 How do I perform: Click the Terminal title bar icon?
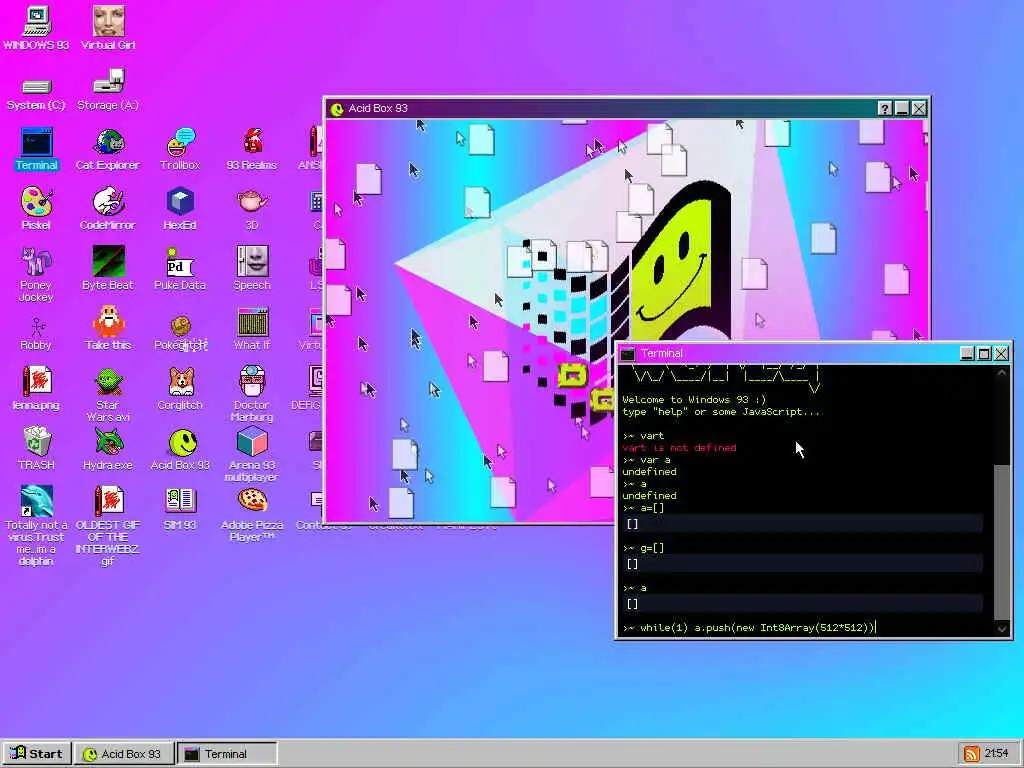pyautogui.click(x=628, y=353)
